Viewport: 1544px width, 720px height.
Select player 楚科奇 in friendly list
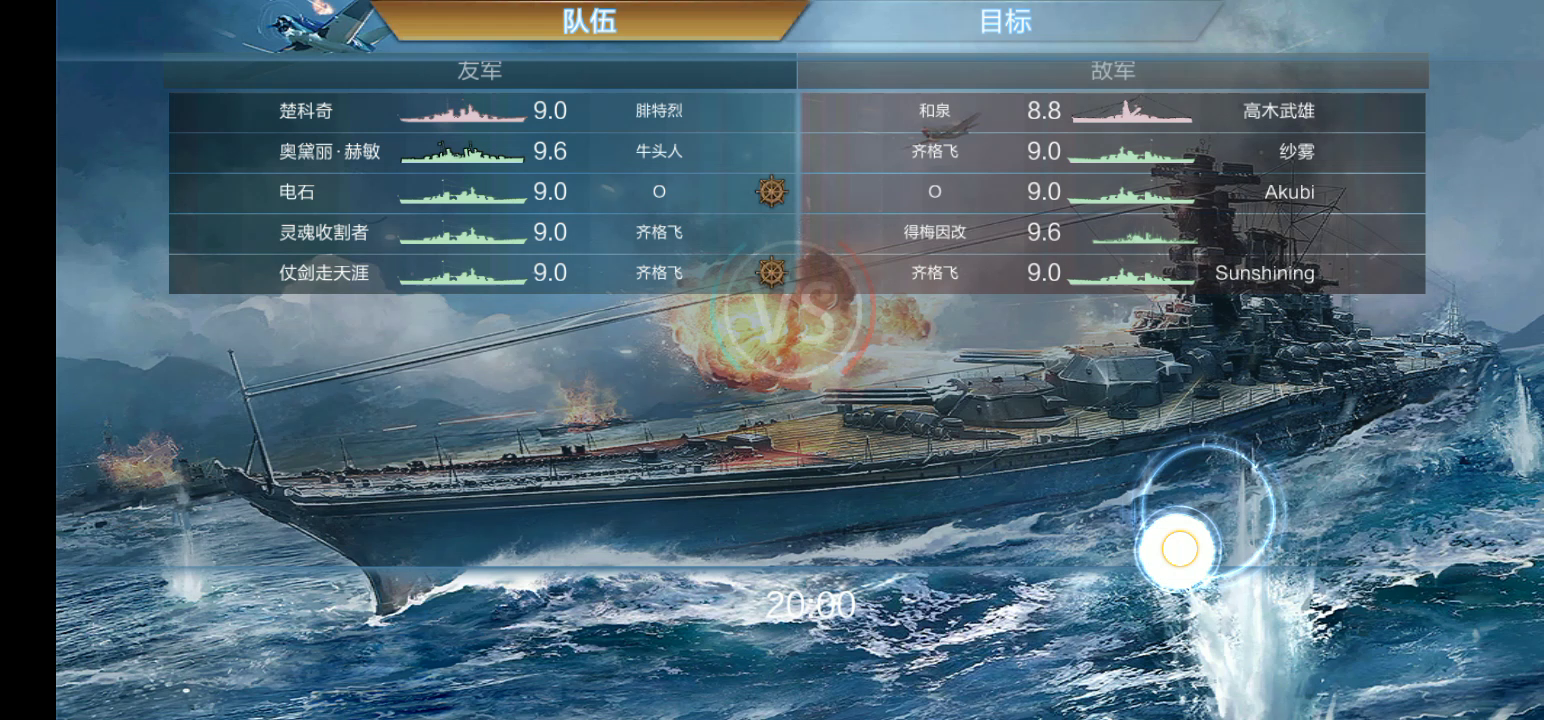pos(306,111)
